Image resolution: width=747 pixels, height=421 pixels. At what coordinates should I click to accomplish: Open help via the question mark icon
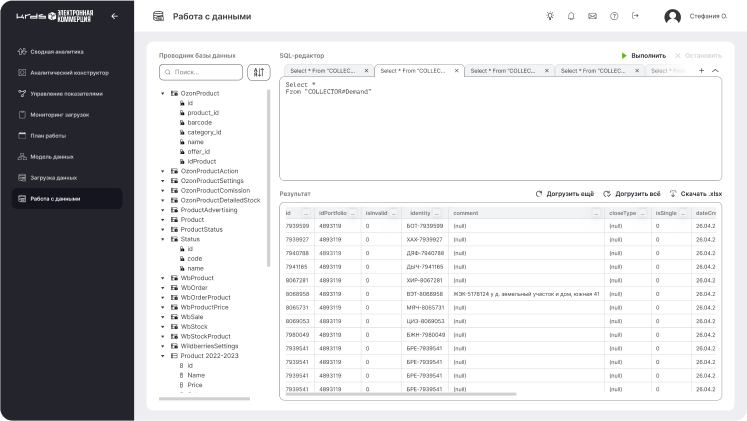click(613, 16)
